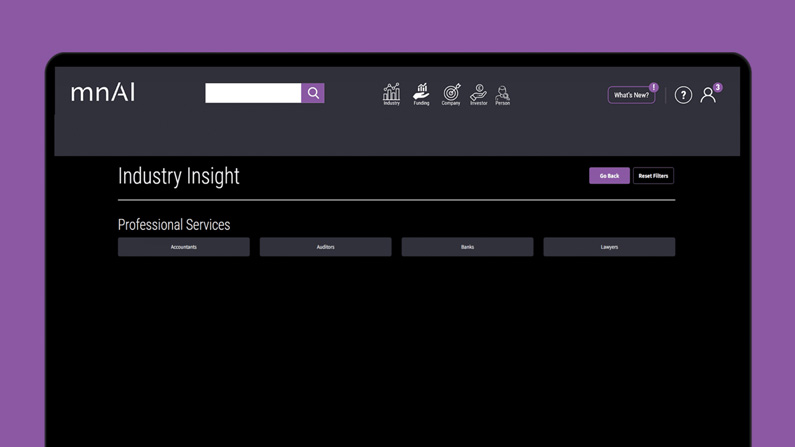Viewport: 795px width, 447px height.
Task: Click the notification badge showing 3
Action: 718,87
